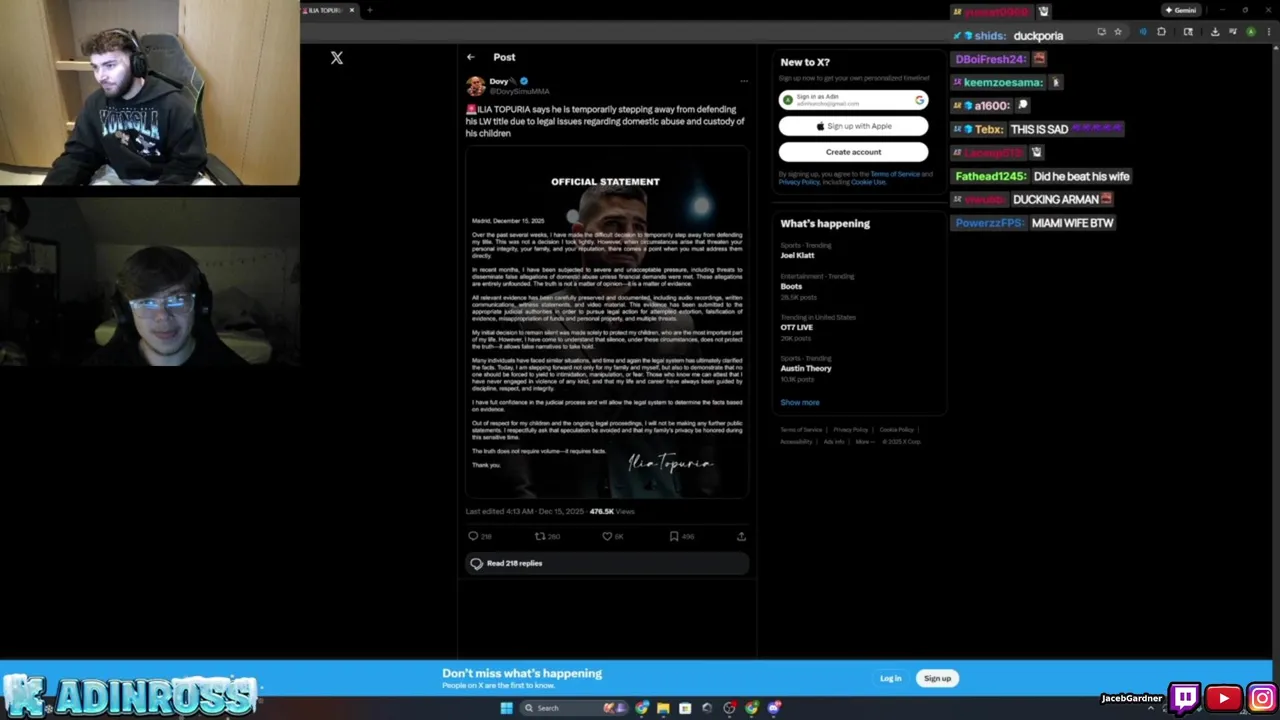Click the Dovy display name
This screenshot has width=1280, height=720.
[x=499, y=81]
